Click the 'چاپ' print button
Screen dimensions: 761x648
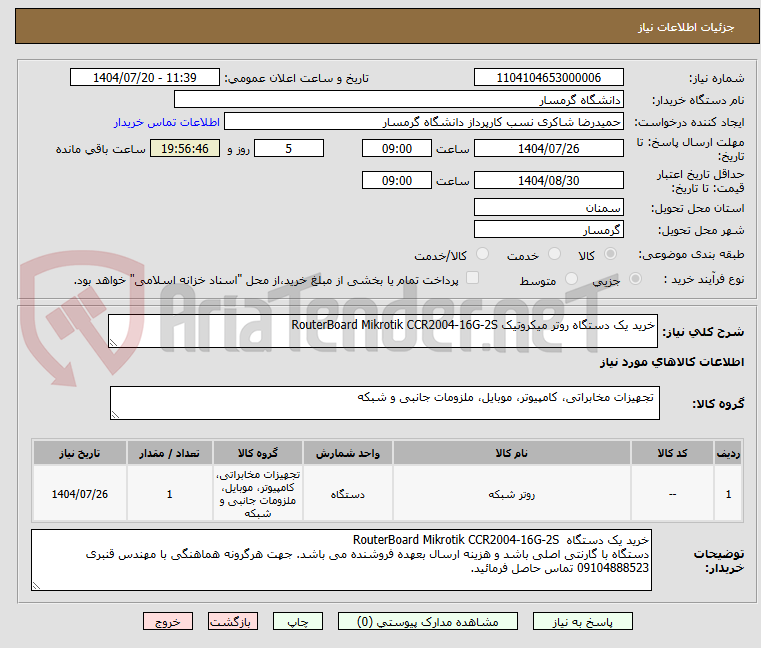(298, 621)
